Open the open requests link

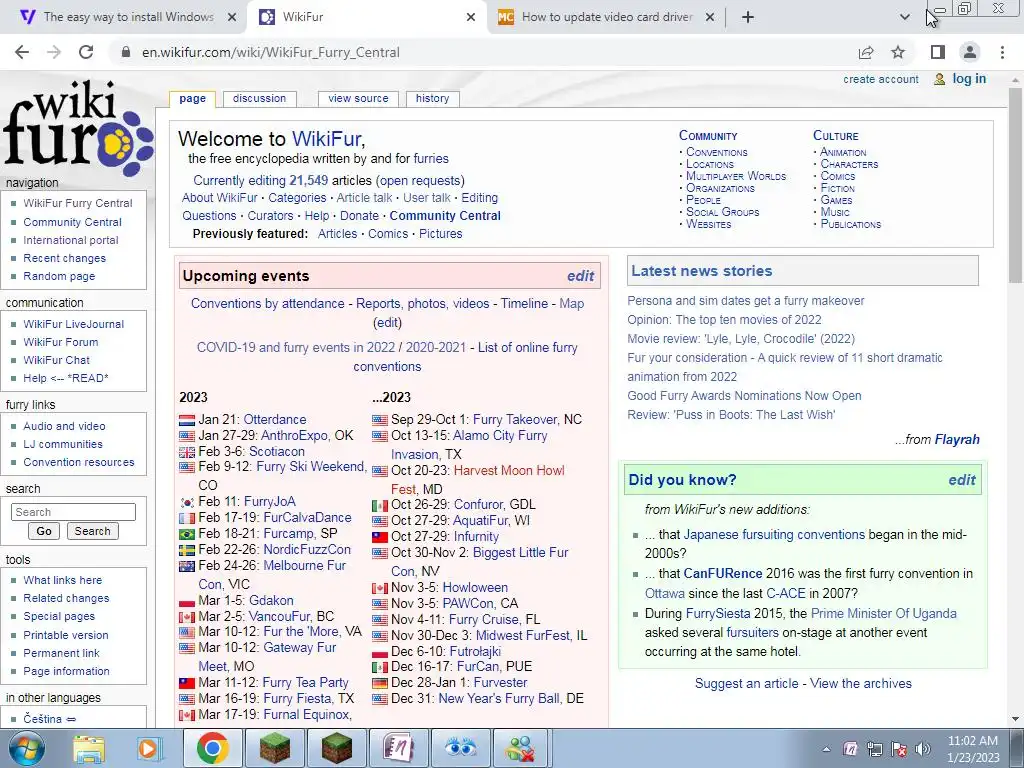coord(421,181)
